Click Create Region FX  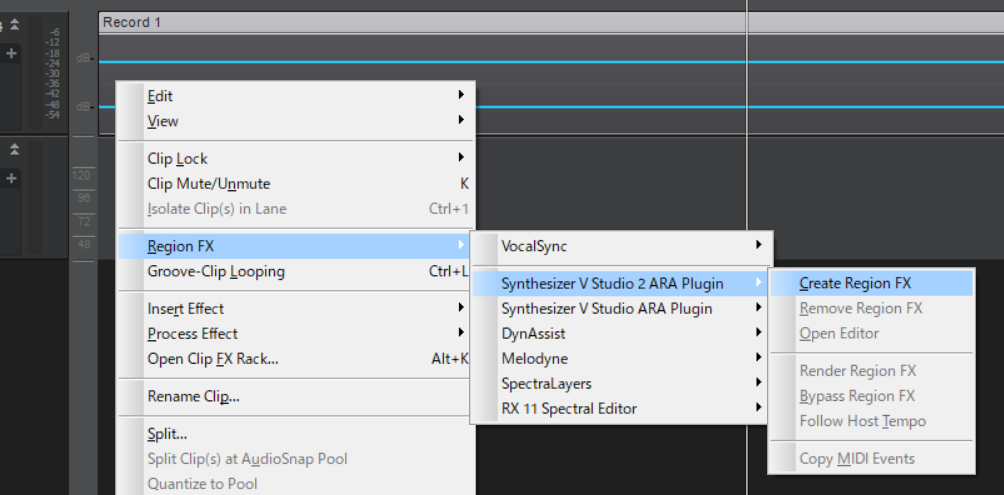(871, 284)
